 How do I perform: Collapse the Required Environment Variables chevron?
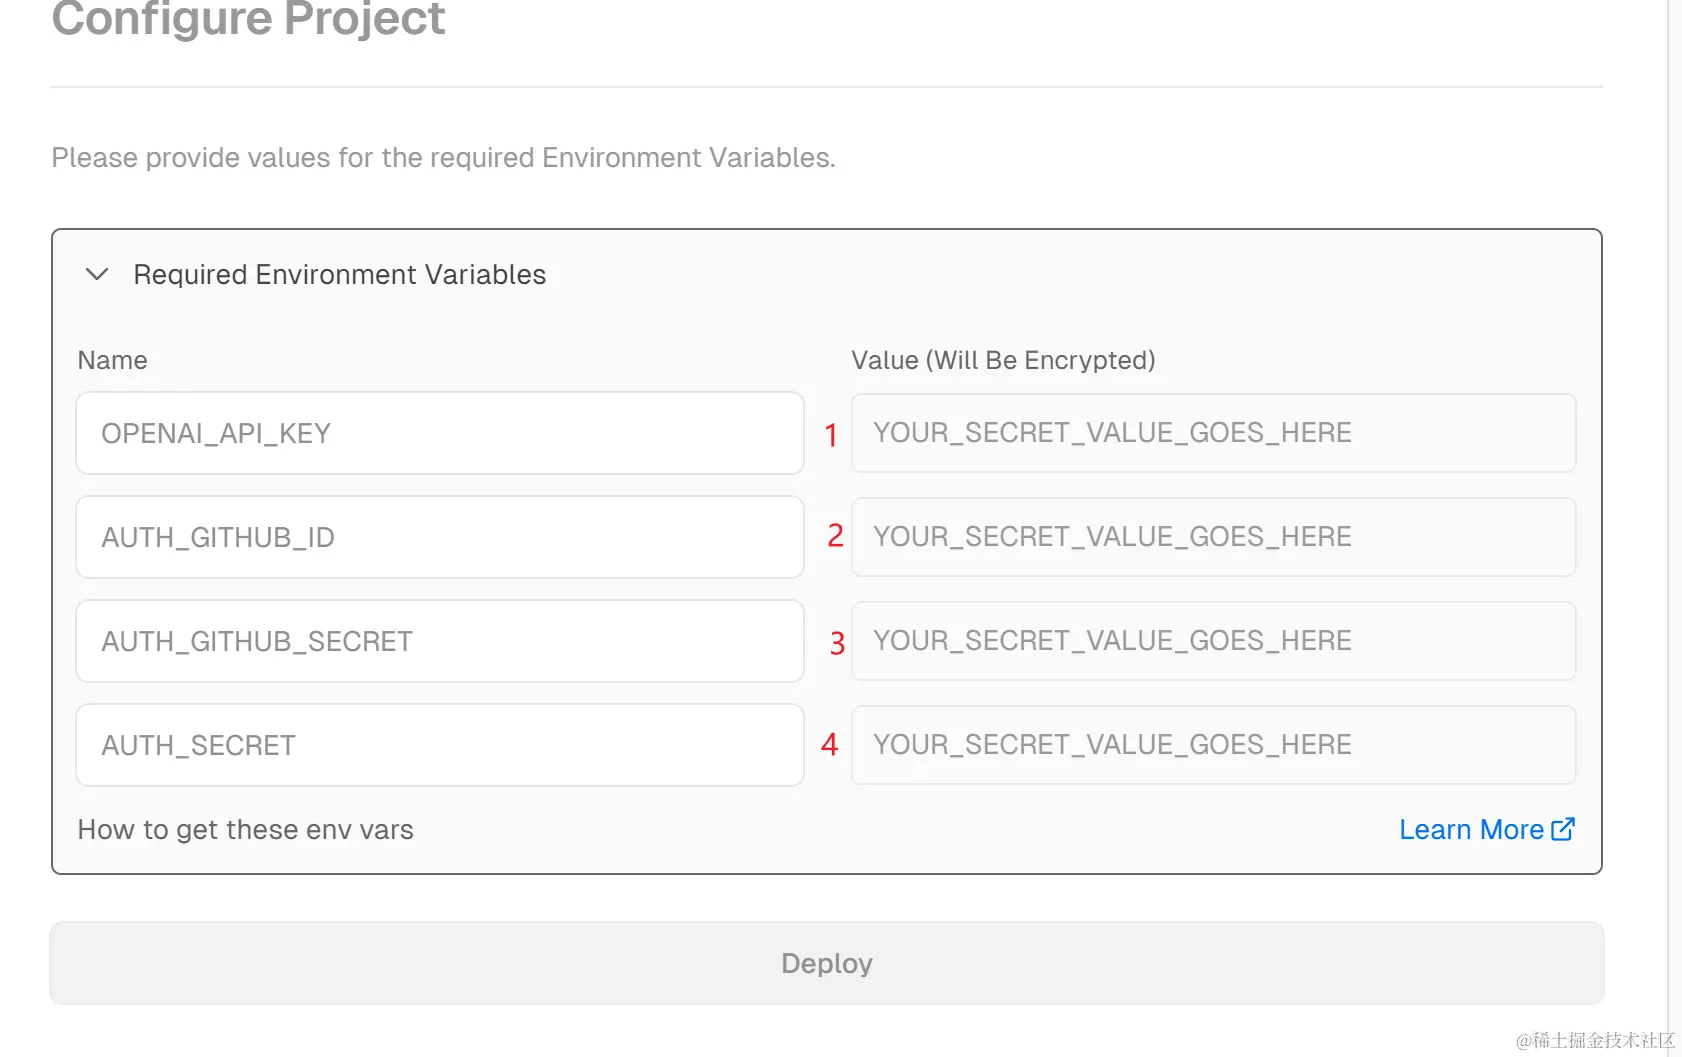pyautogui.click(x=97, y=274)
